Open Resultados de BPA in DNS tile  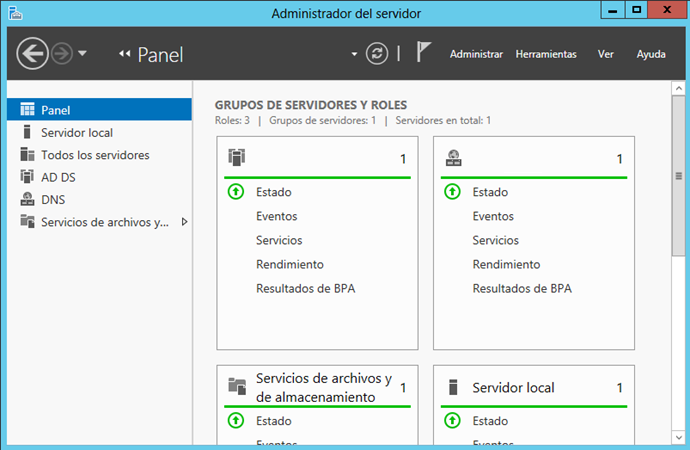click(522, 289)
